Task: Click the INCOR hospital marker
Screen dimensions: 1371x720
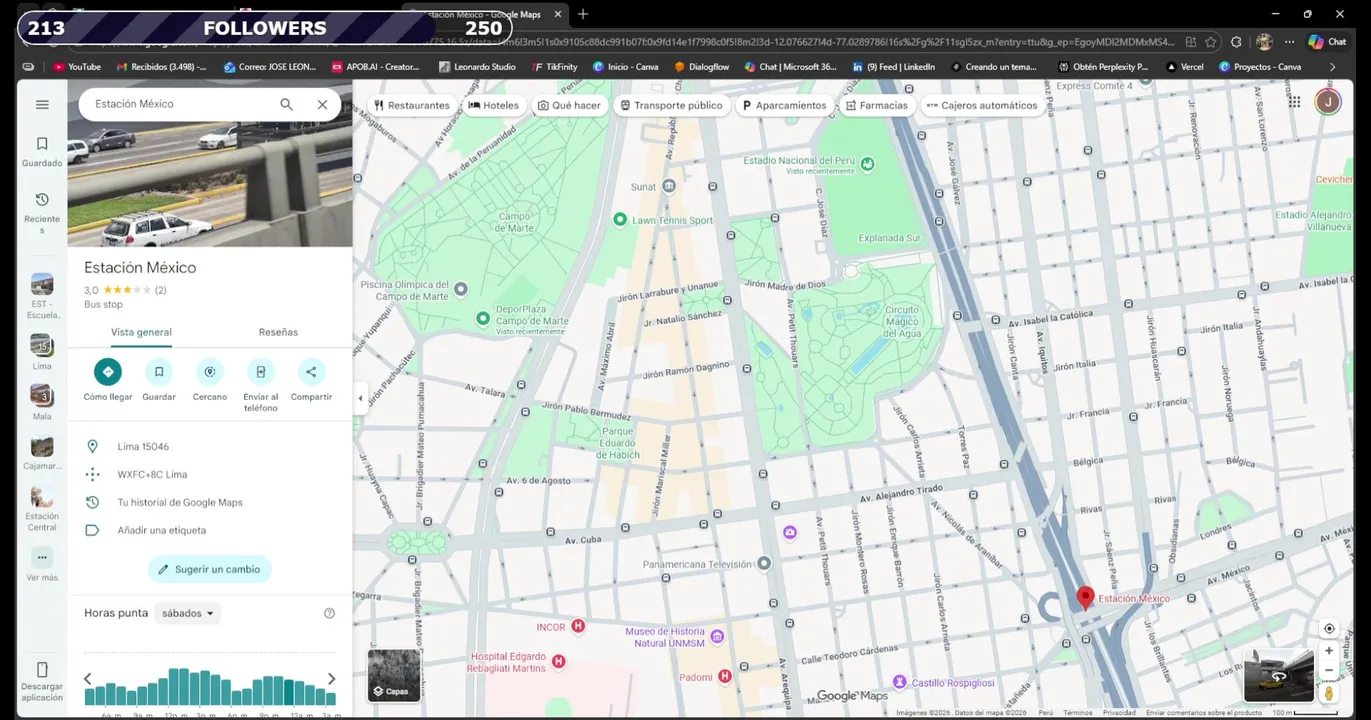Action: coord(577,627)
